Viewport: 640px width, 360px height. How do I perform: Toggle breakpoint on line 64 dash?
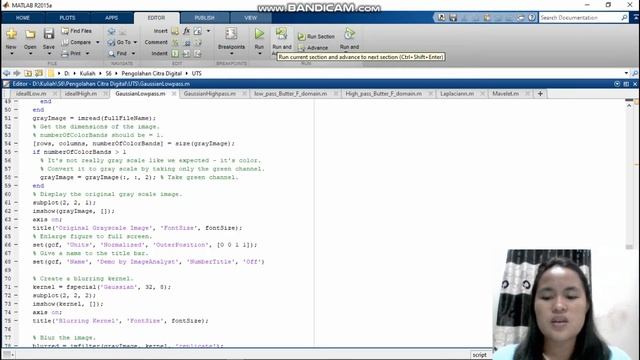(16, 228)
